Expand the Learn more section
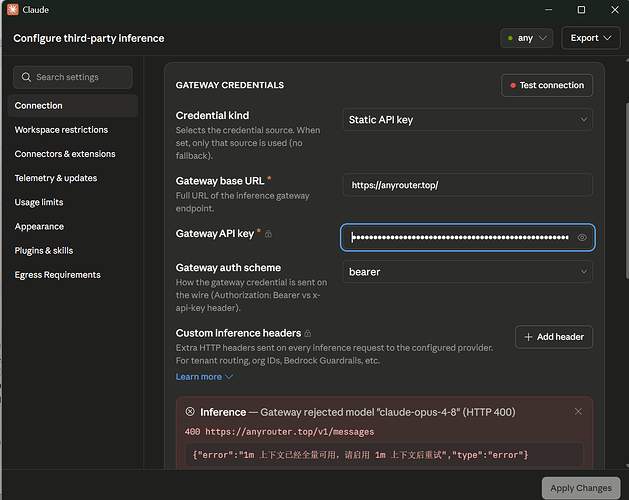This screenshot has width=629, height=500. [204, 377]
